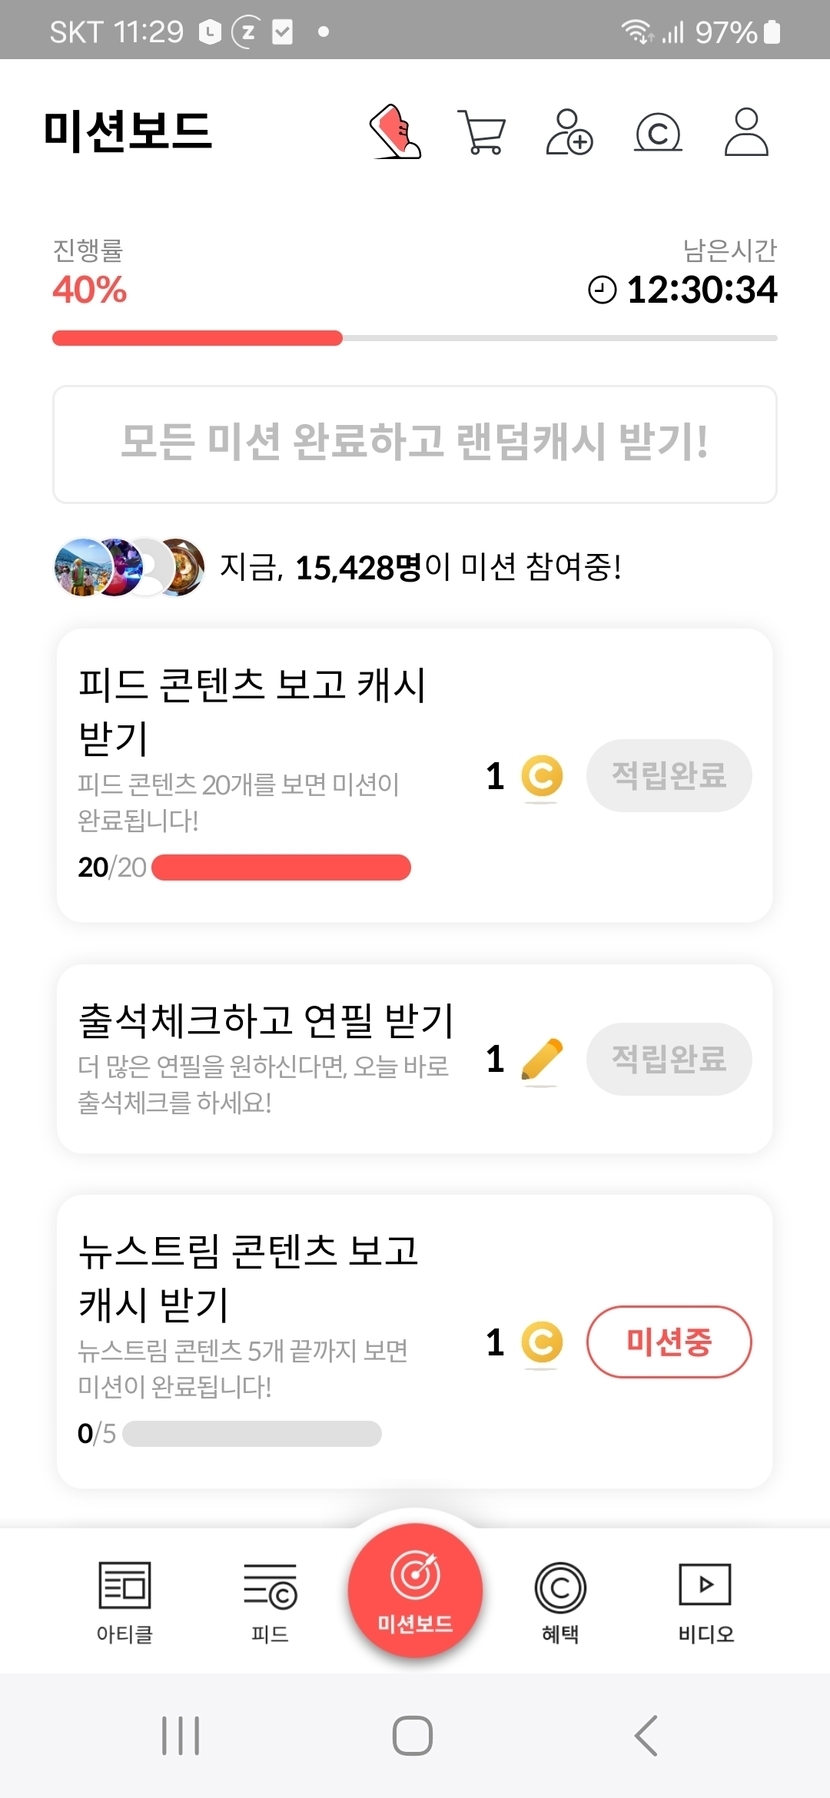
Task: Tap 모든 미션 완료하고 랜덤캐시 받기 button
Action: pos(415,444)
